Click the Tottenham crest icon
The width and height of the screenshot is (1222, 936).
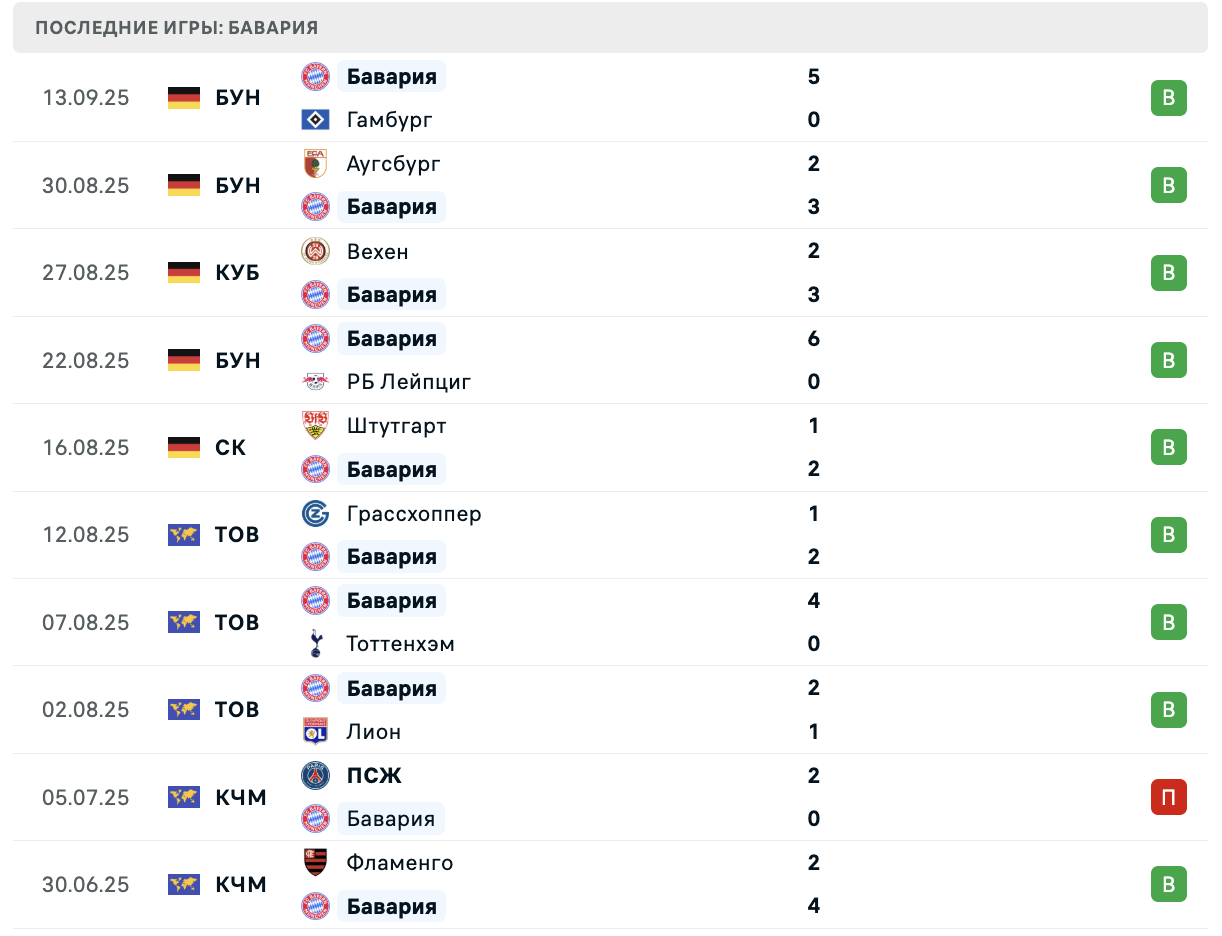(x=316, y=644)
